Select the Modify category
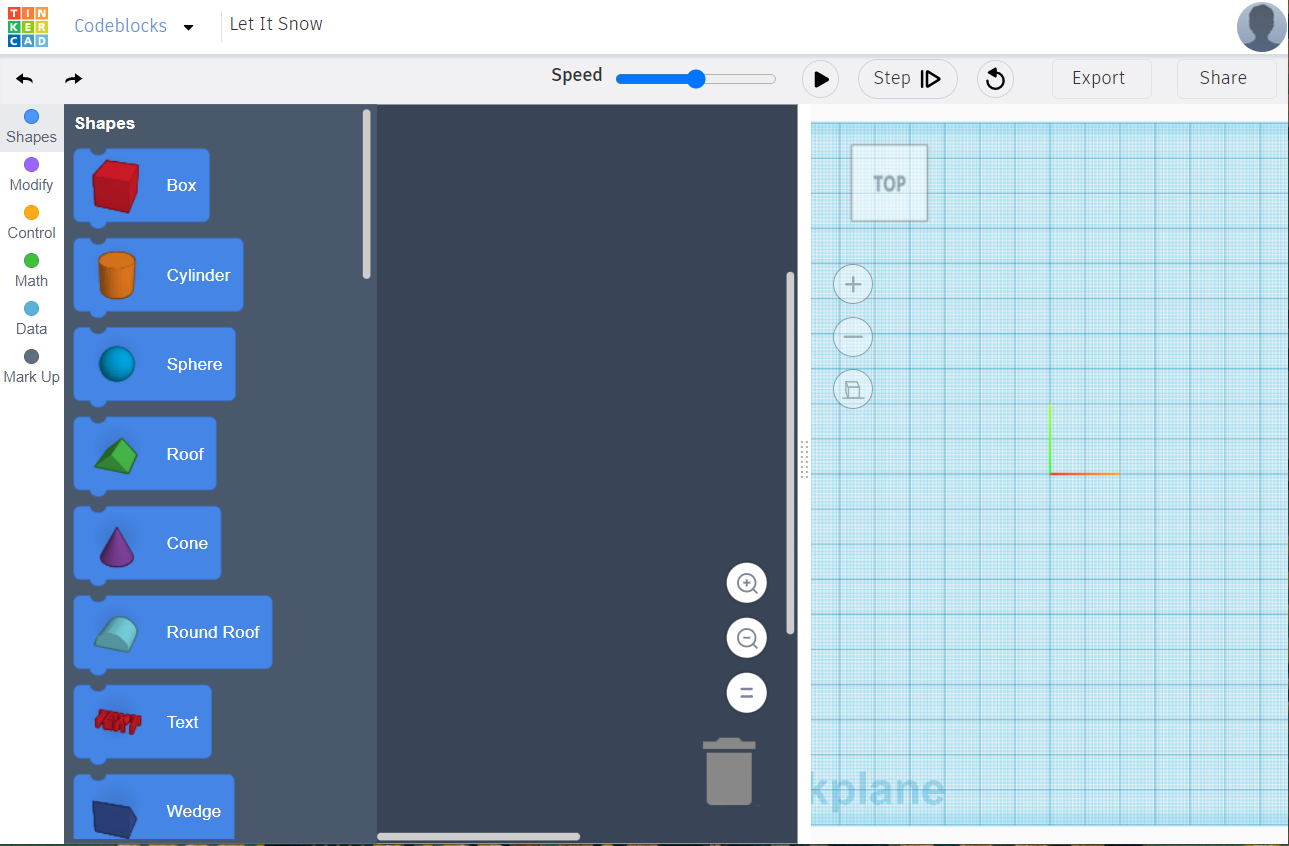This screenshot has height=846, width=1289. 31,175
